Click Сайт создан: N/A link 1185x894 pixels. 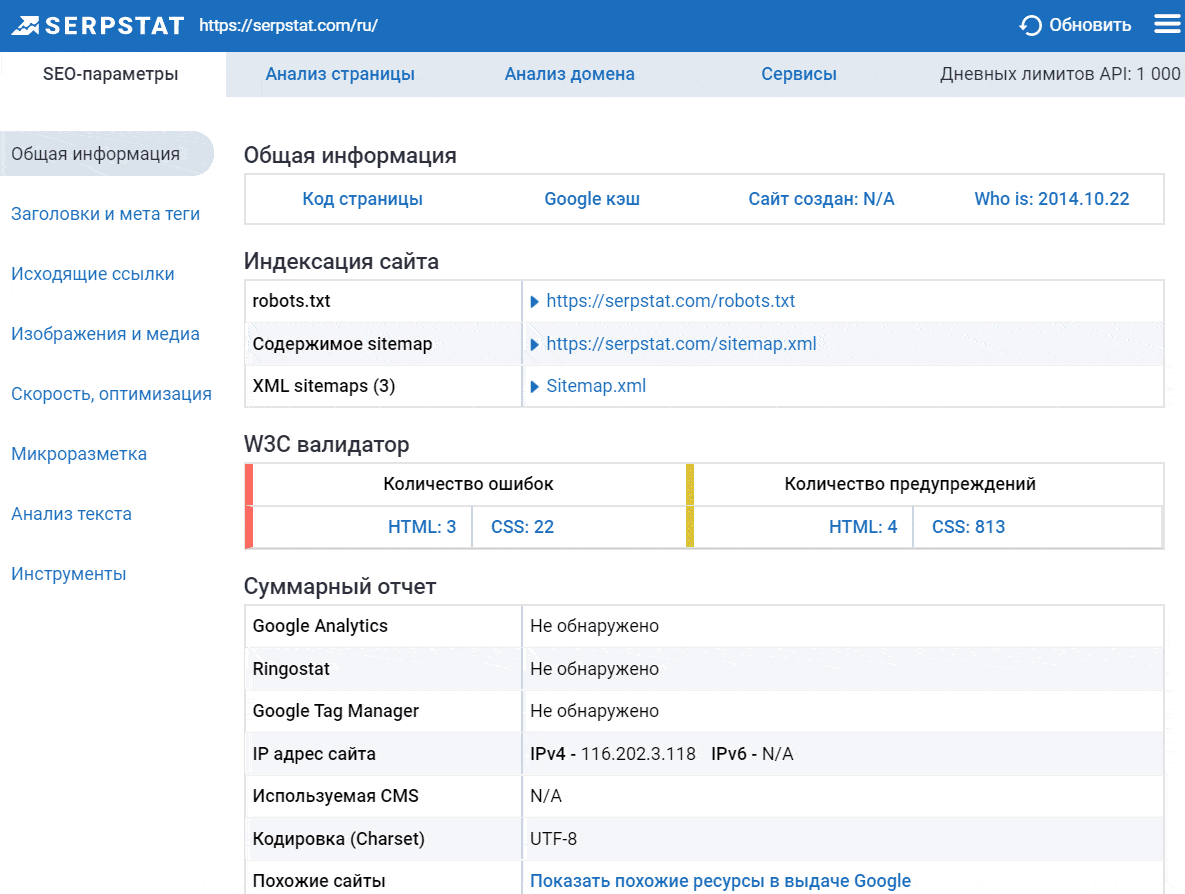[821, 199]
